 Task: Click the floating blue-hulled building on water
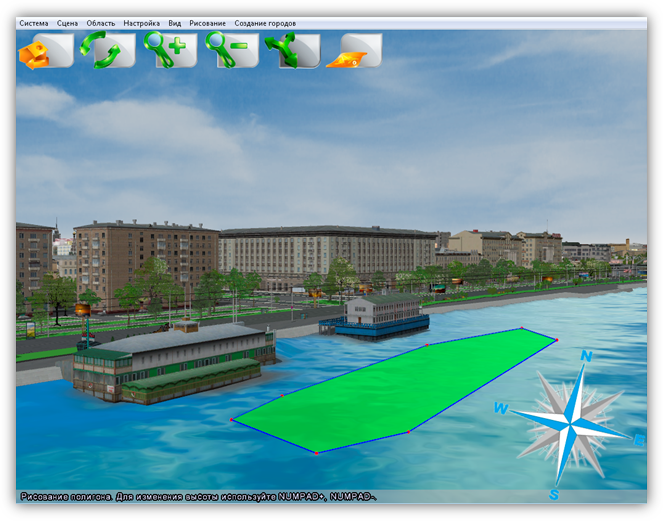[375, 313]
